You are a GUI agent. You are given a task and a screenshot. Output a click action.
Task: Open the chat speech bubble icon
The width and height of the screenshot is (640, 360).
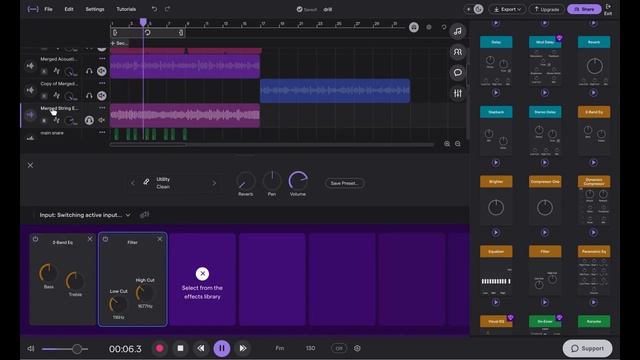[458, 73]
